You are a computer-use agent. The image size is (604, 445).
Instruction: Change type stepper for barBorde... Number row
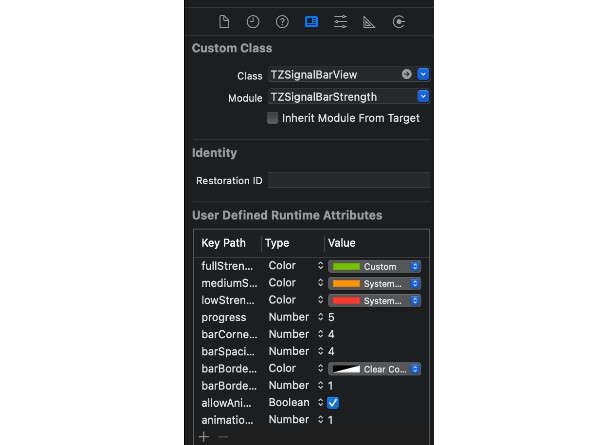tap(320, 385)
